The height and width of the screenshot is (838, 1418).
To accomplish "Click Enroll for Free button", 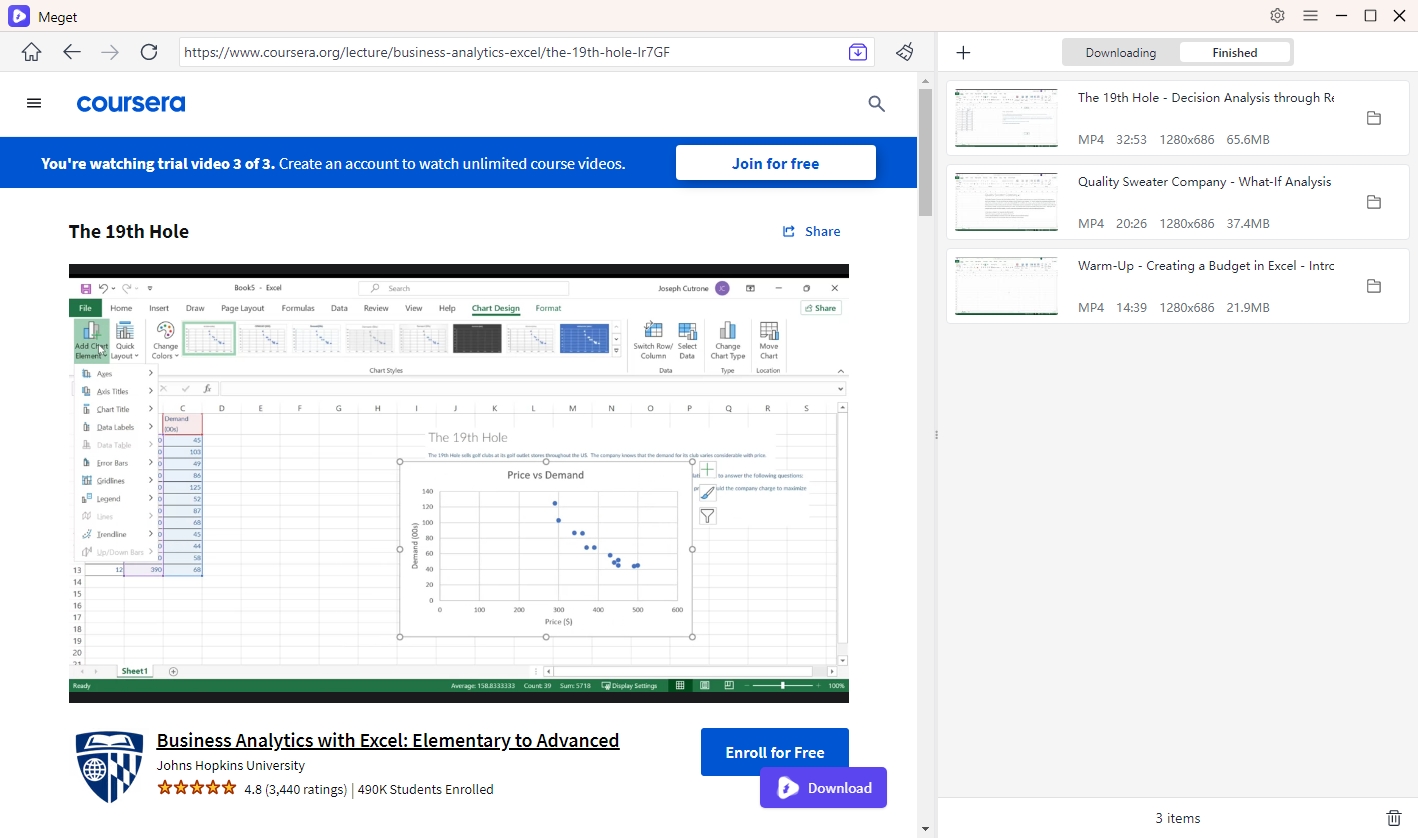I will (x=775, y=752).
